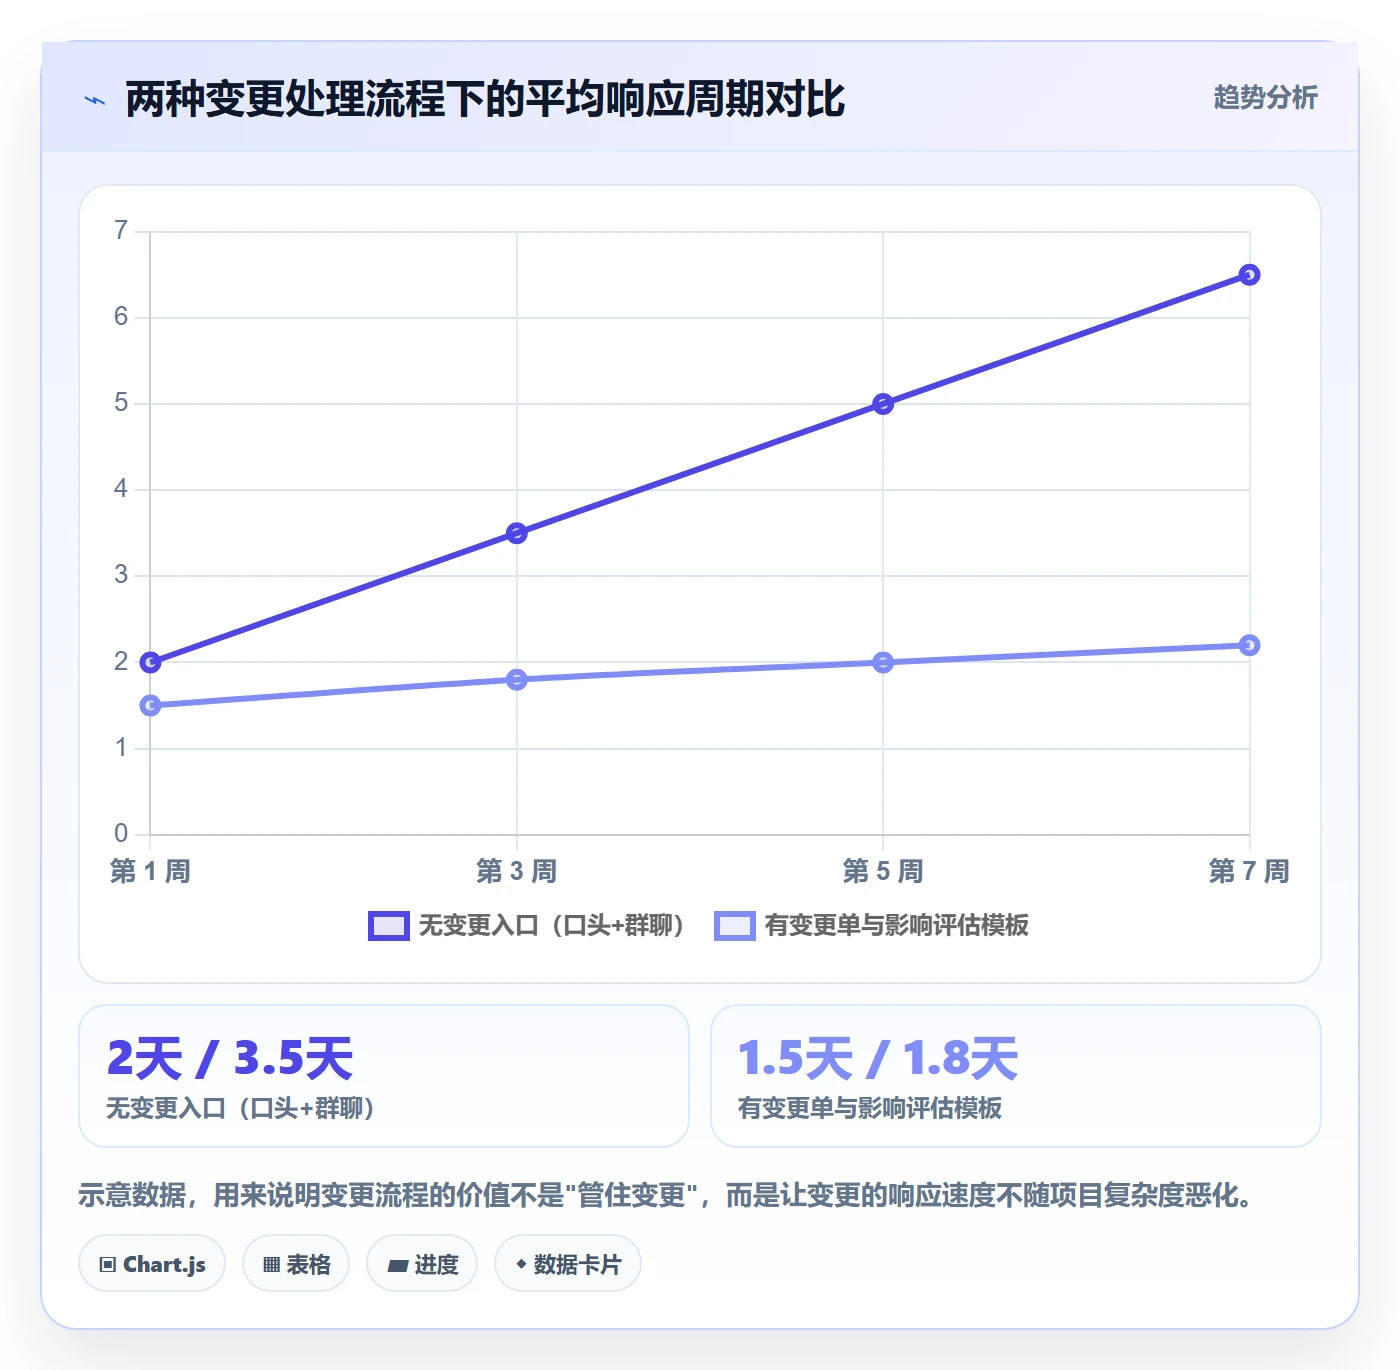Click the 第 3 周 point on 有变更单 line
Image resolution: width=1400 pixels, height=1370 pixels.
click(x=517, y=680)
